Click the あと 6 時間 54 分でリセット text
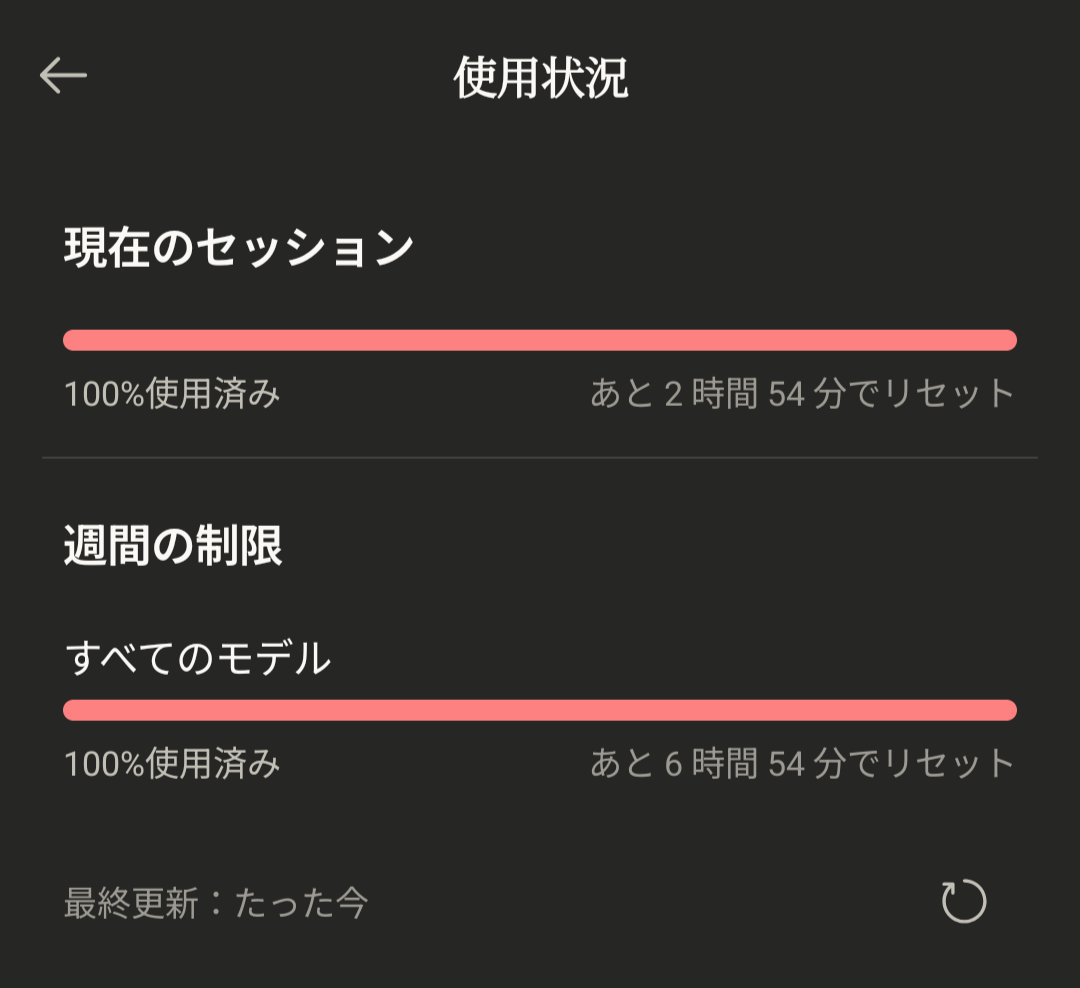Viewport: 1080px width, 988px height. click(802, 765)
